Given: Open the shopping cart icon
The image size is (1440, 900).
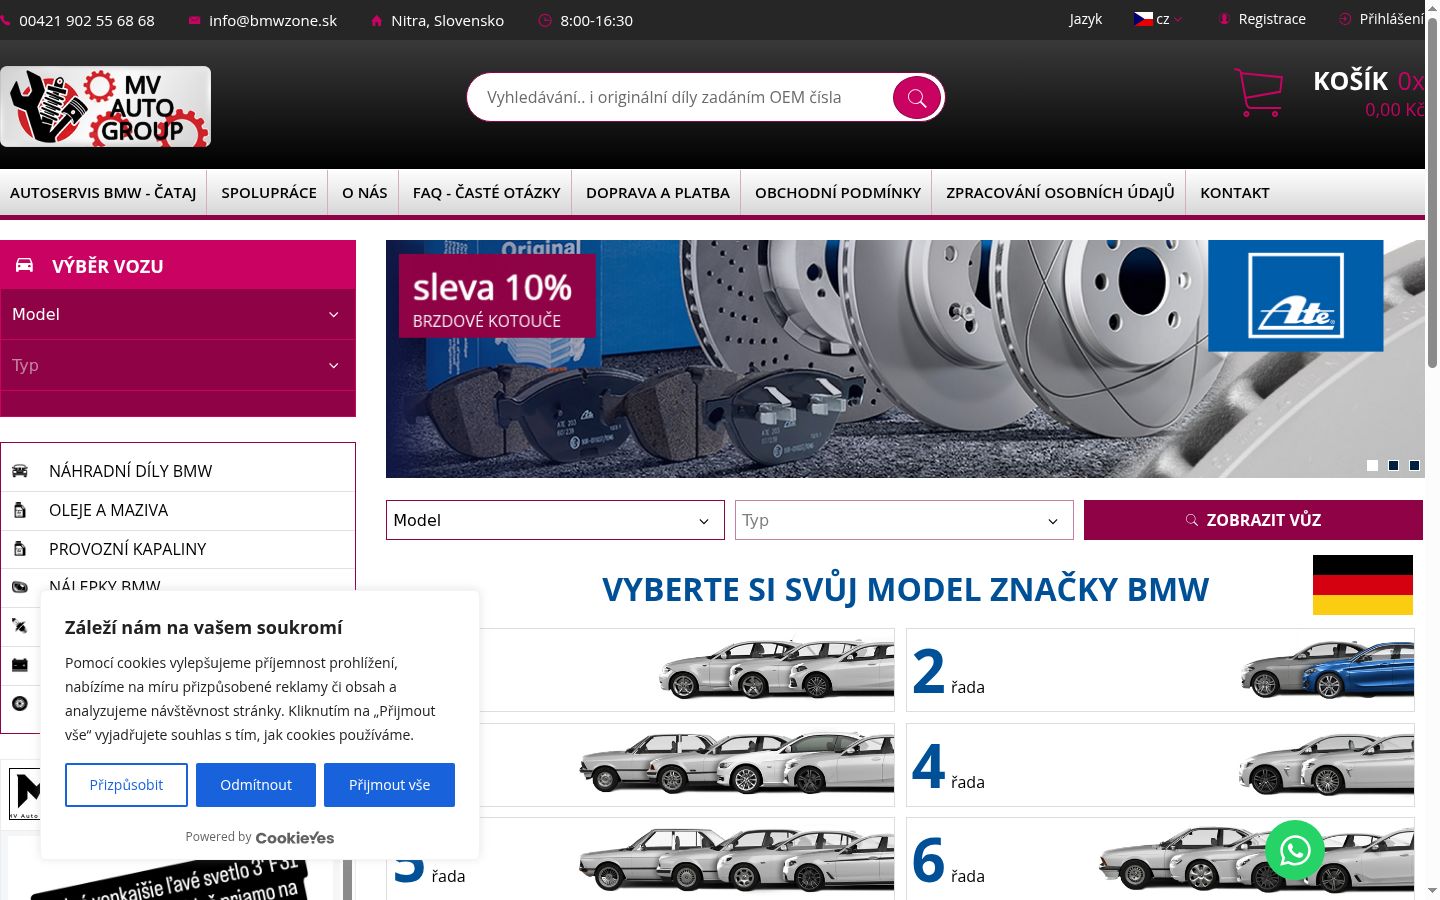Looking at the screenshot, I should click(1258, 92).
